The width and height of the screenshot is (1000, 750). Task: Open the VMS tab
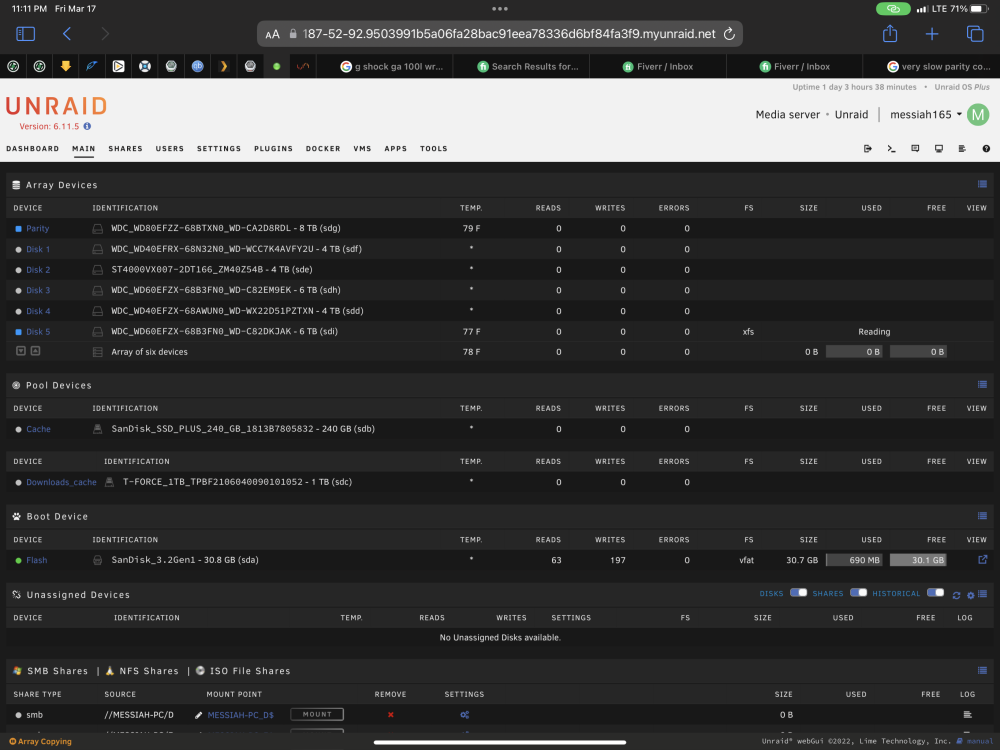[x=362, y=149]
